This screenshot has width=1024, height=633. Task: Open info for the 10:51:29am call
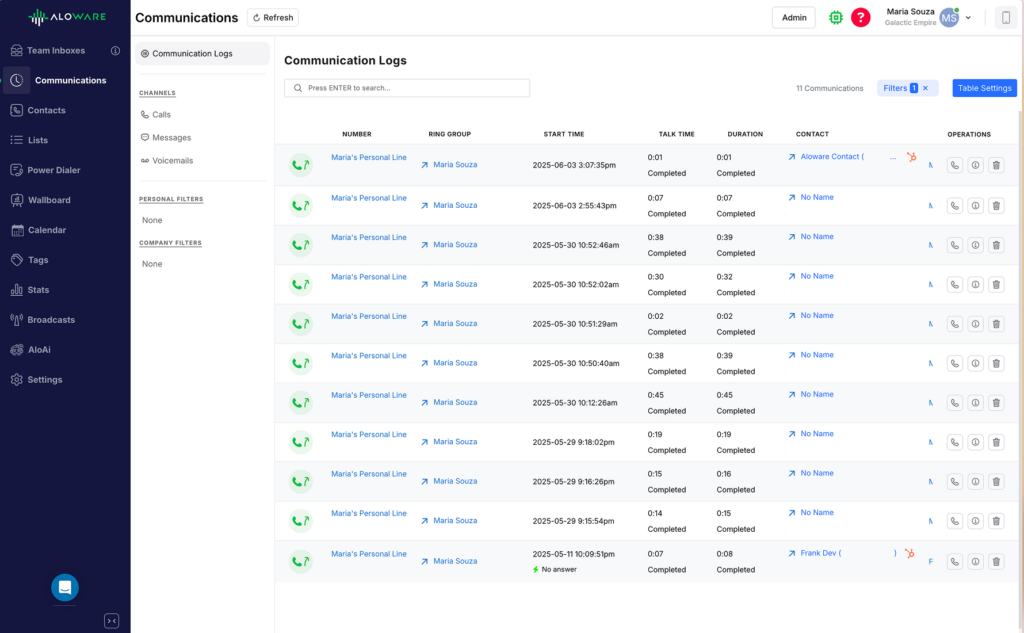[x=975, y=324]
